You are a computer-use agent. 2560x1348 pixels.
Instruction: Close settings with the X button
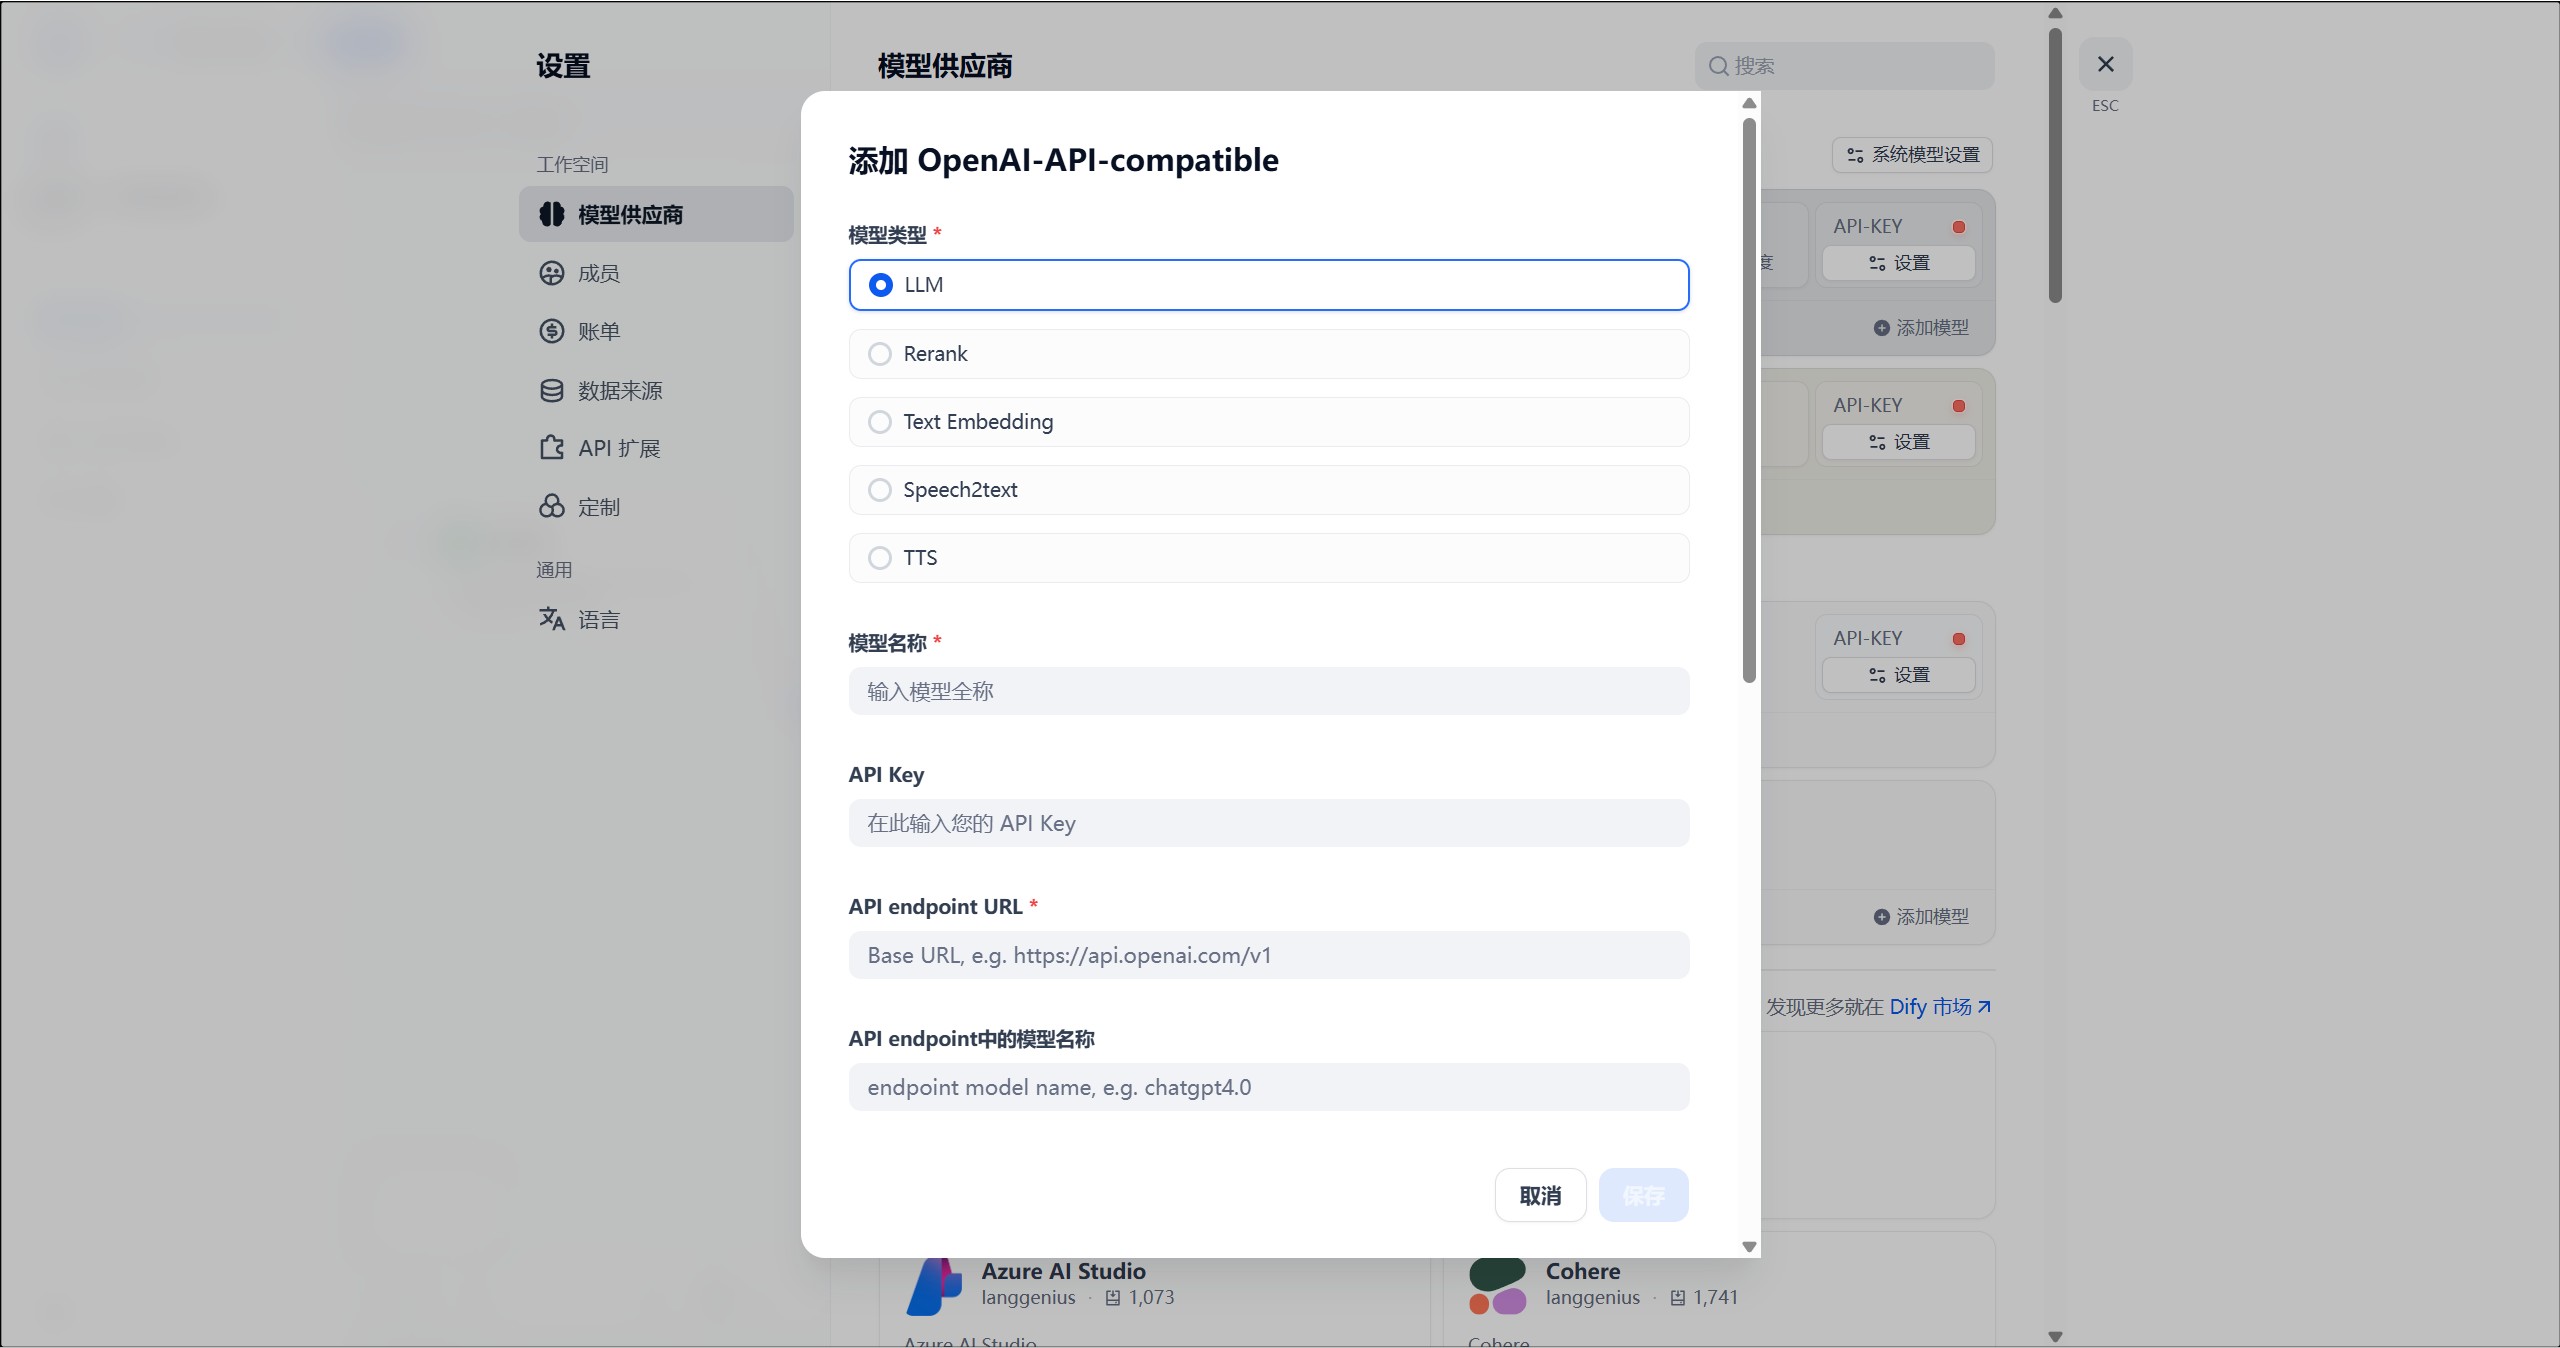tap(2105, 65)
